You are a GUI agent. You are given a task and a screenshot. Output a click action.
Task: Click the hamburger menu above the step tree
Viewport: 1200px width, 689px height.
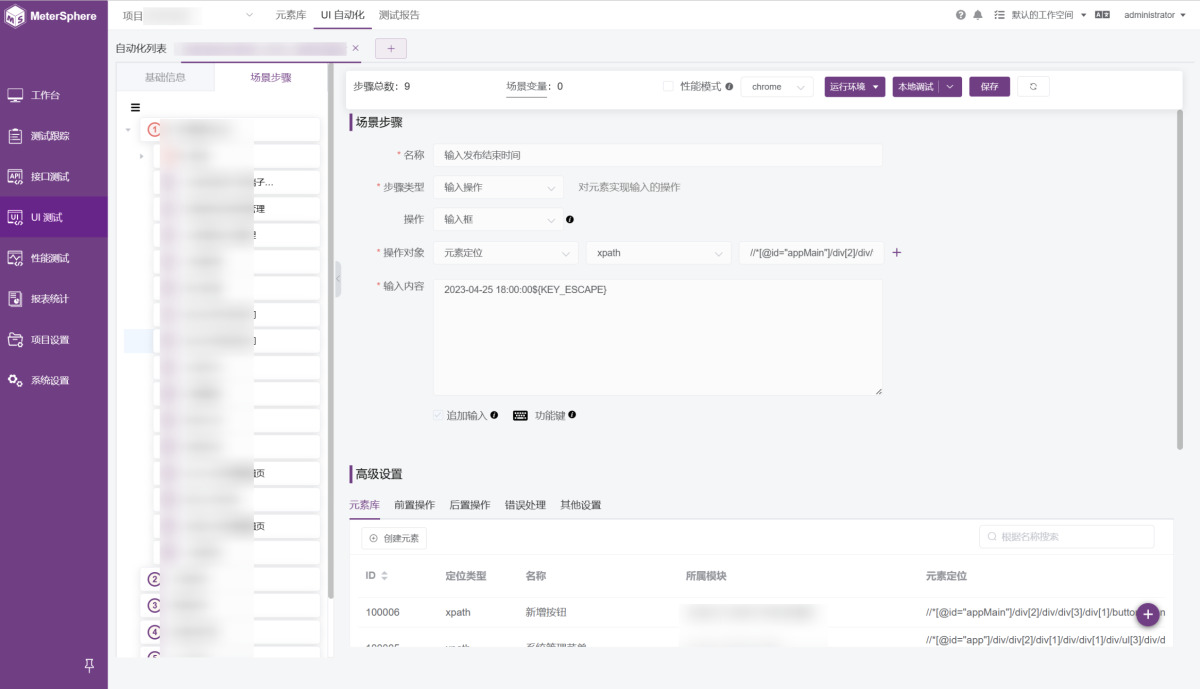pyautogui.click(x=135, y=108)
